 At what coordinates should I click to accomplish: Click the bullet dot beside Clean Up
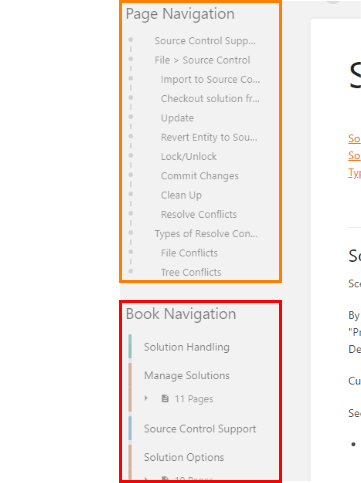click(131, 194)
